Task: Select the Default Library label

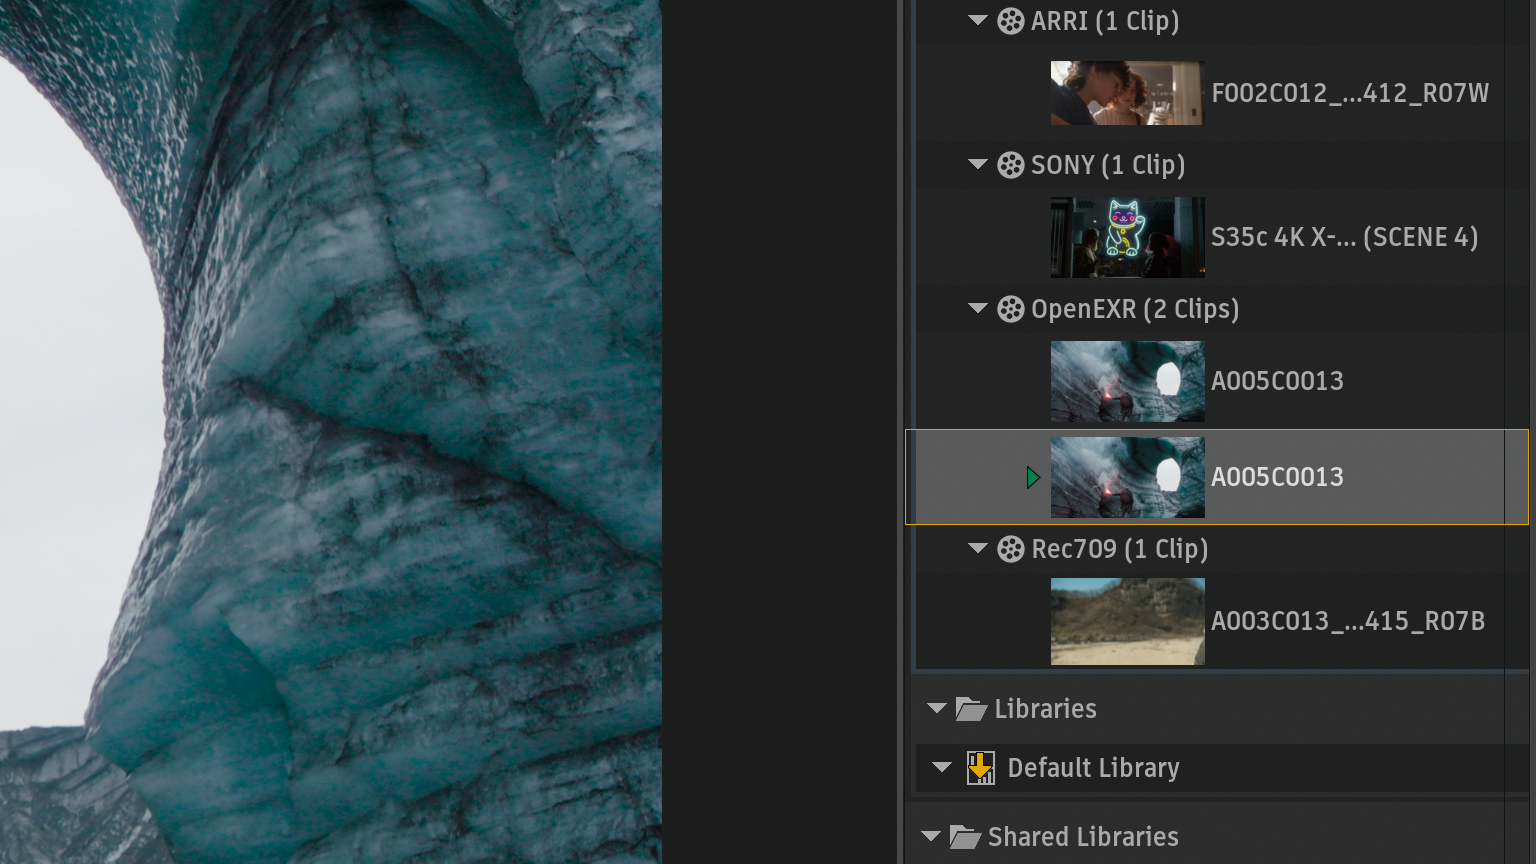Action: (x=1093, y=768)
